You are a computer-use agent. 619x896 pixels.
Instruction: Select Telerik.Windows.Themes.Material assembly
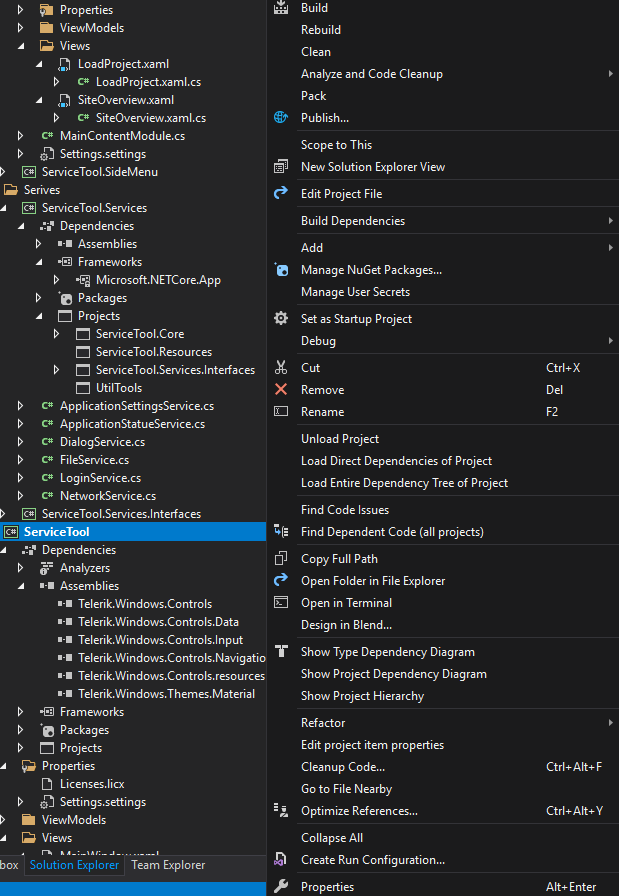tap(166, 694)
